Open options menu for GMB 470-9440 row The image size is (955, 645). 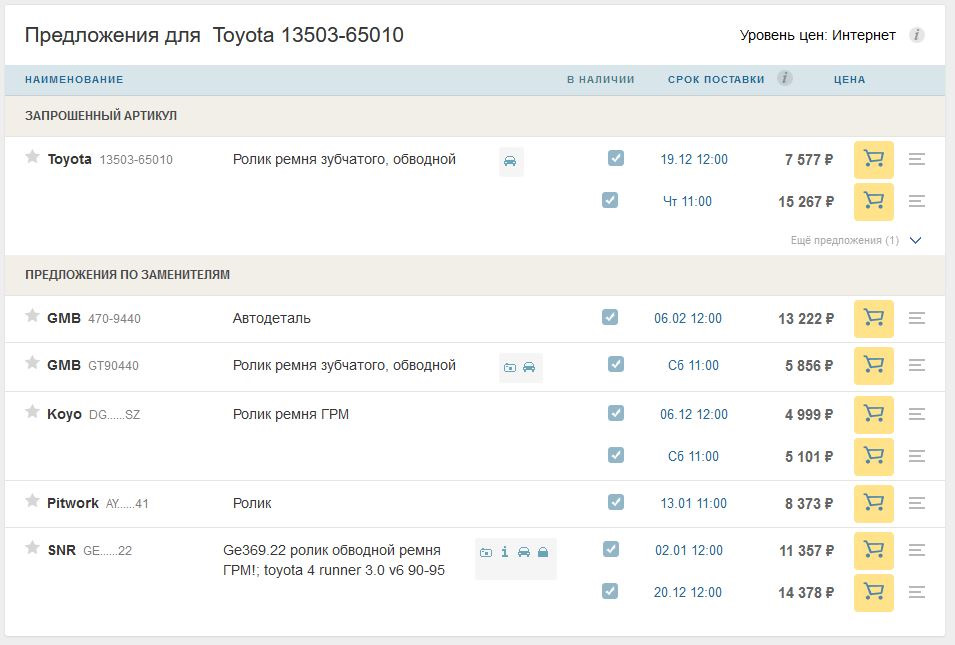[x=916, y=319]
